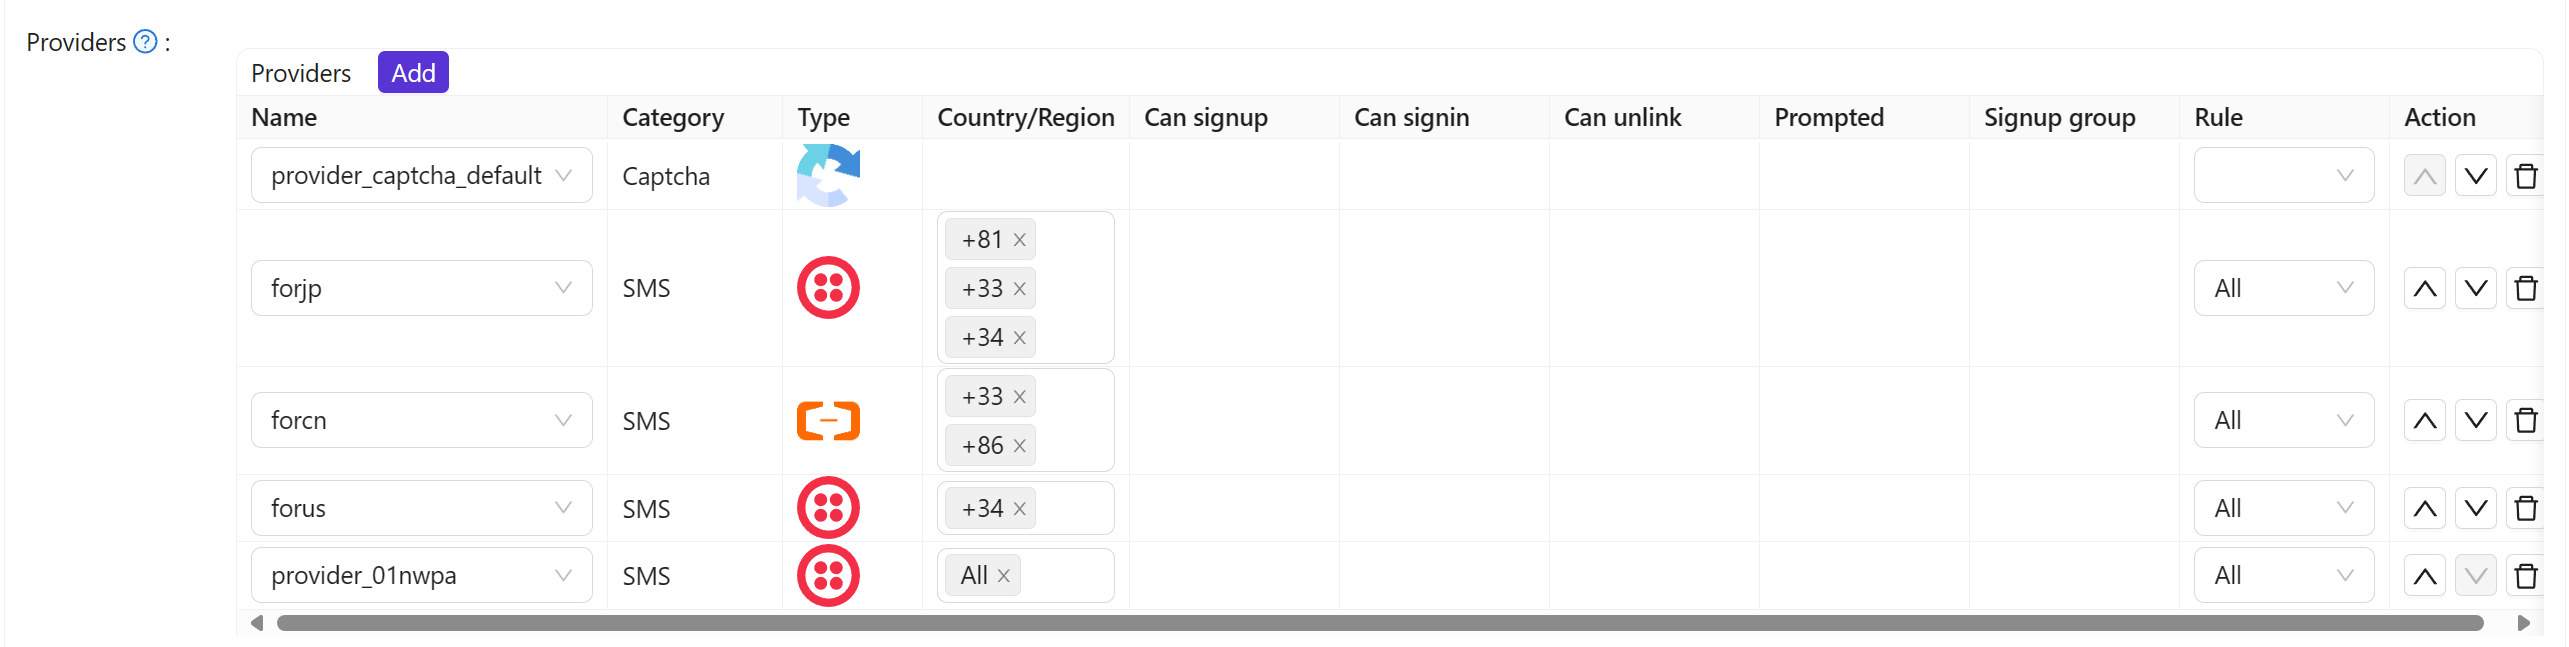Select the Twilio type icon in forjp row

point(827,287)
